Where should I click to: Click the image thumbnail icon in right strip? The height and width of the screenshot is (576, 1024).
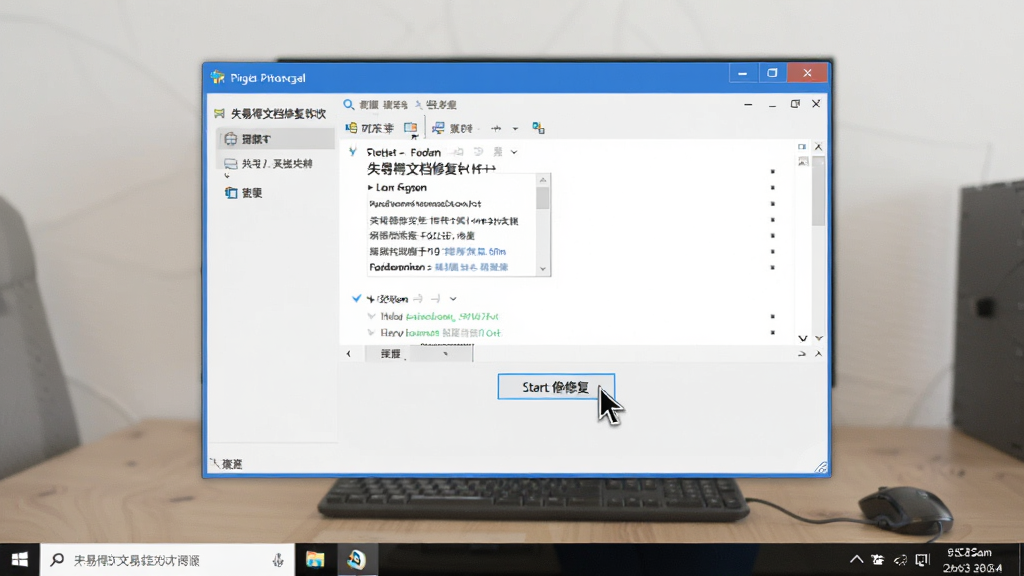(x=803, y=161)
